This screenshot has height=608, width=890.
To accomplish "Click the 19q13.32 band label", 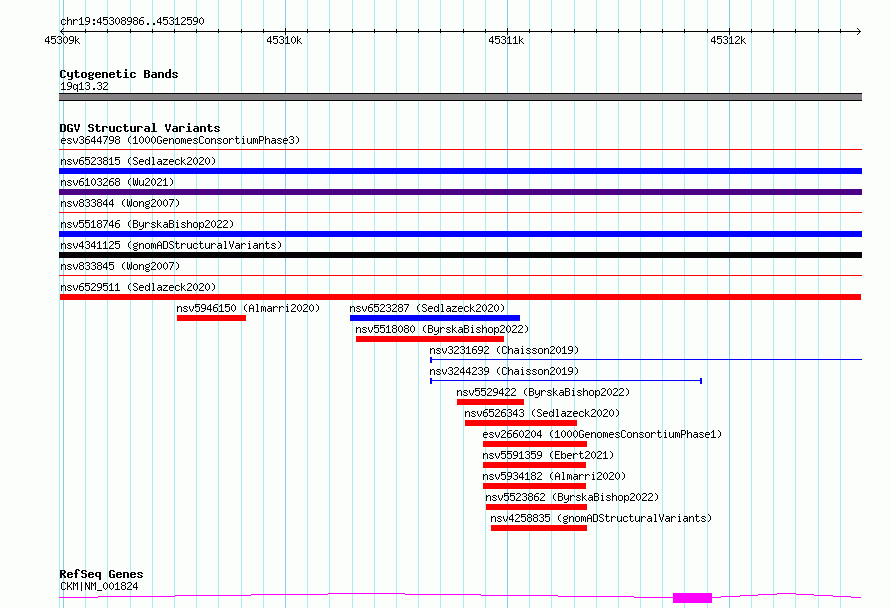I will click(84, 86).
